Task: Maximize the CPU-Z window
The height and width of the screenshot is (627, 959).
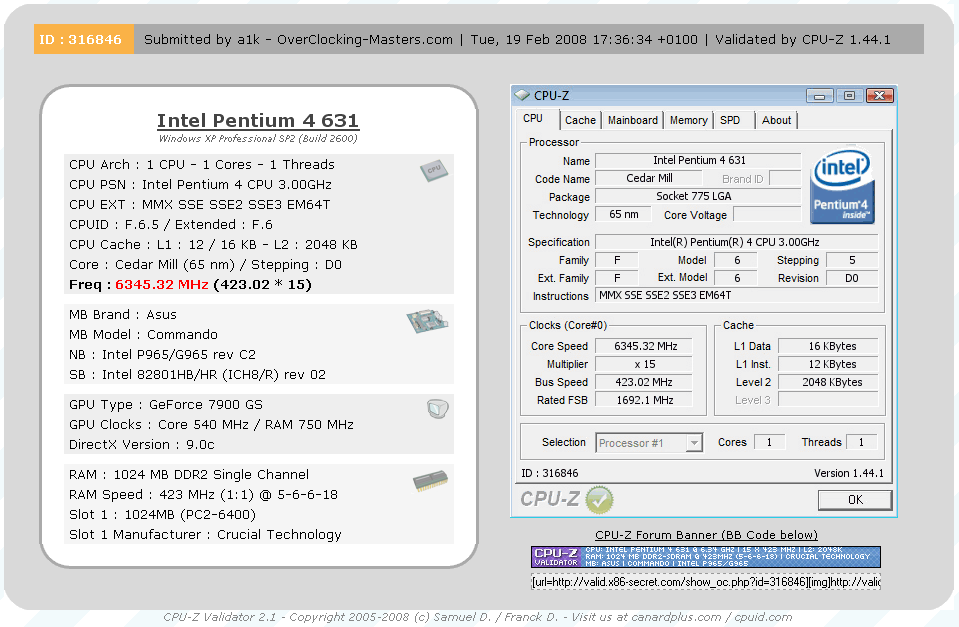Action: (x=849, y=95)
